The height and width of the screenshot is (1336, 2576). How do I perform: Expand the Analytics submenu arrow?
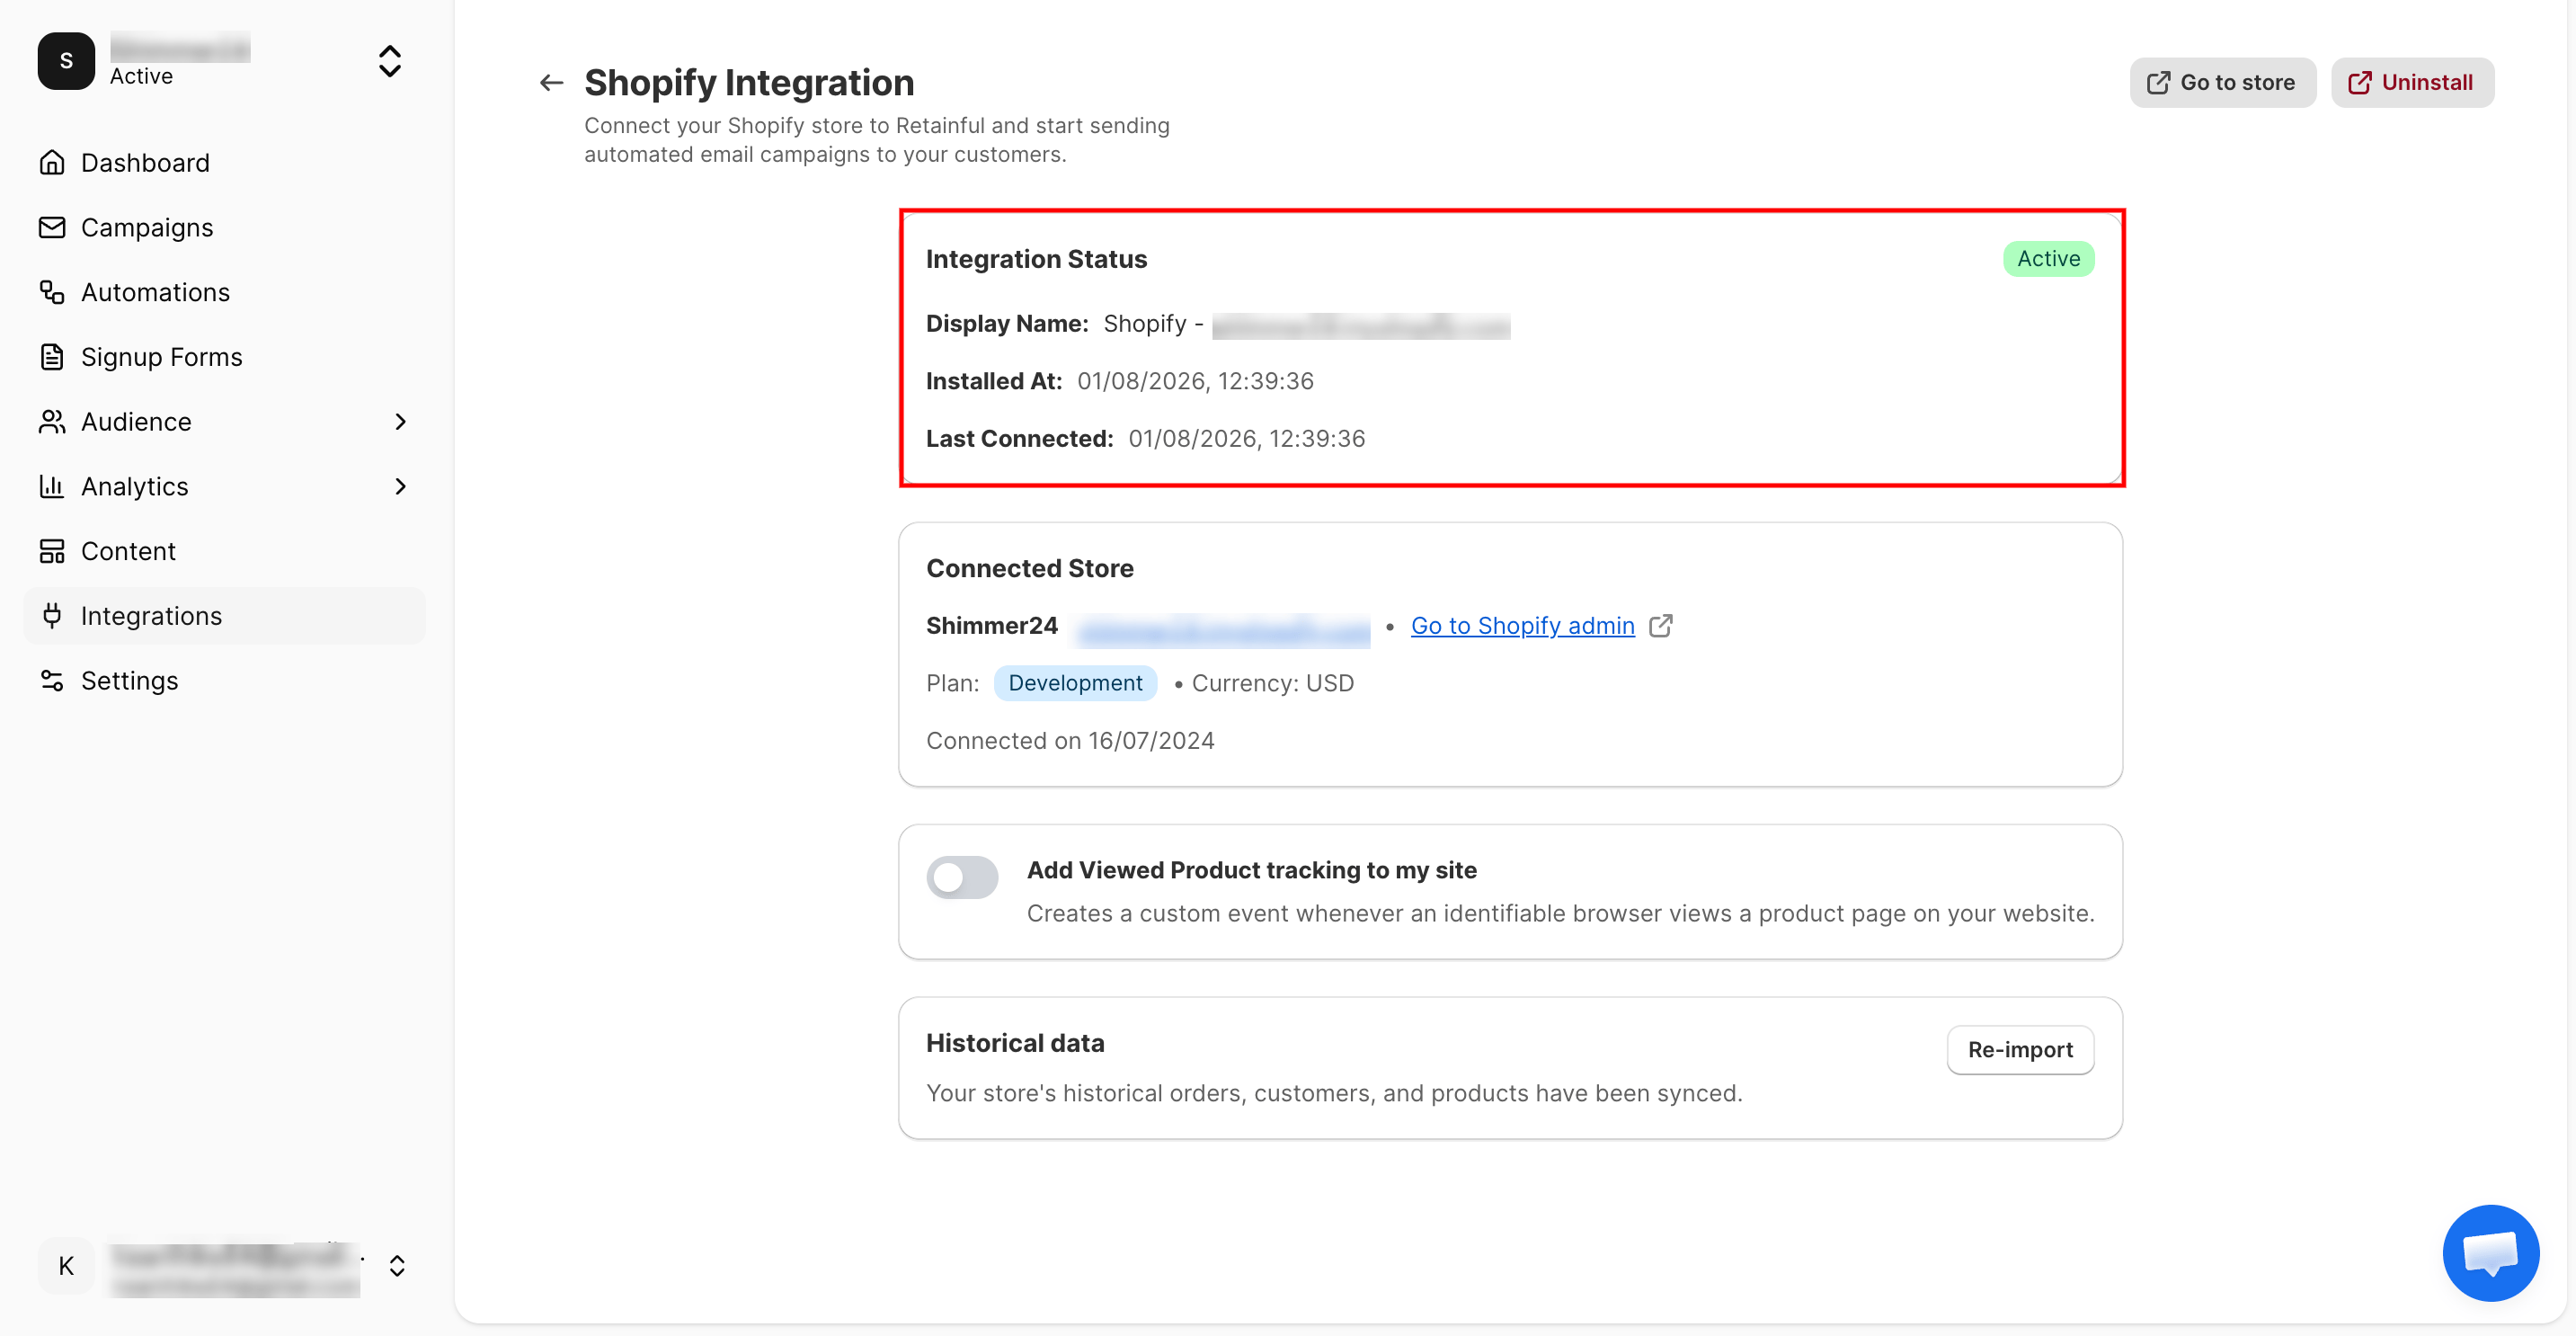pyautogui.click(x=401, y=486)
